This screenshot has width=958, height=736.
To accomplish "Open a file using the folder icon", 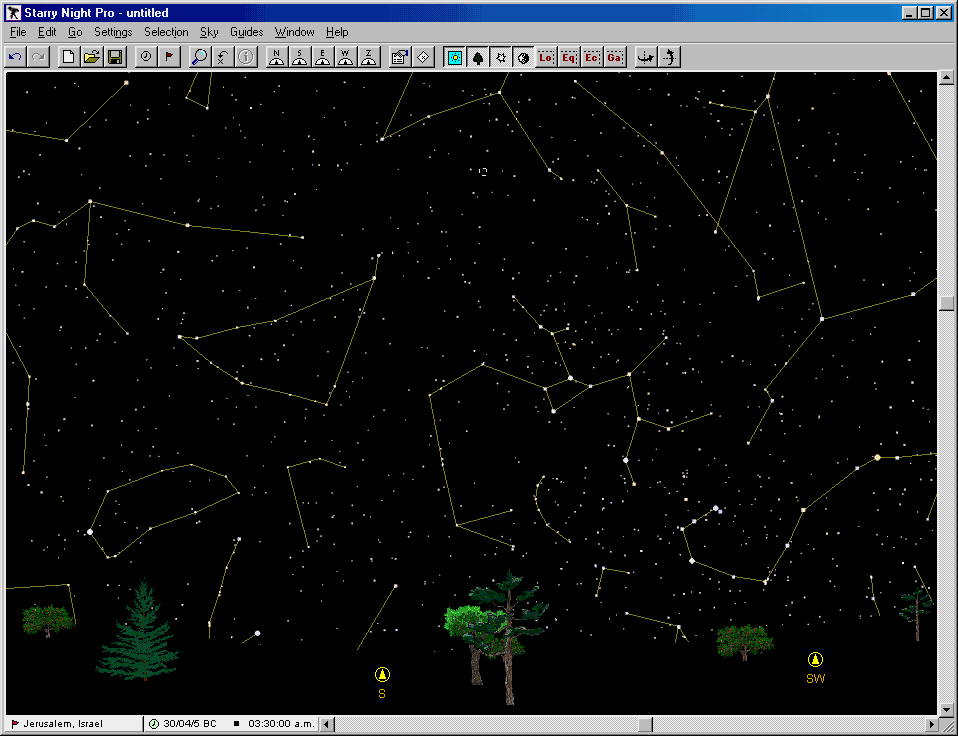I will pyautogui.click(x=92, y=57).
